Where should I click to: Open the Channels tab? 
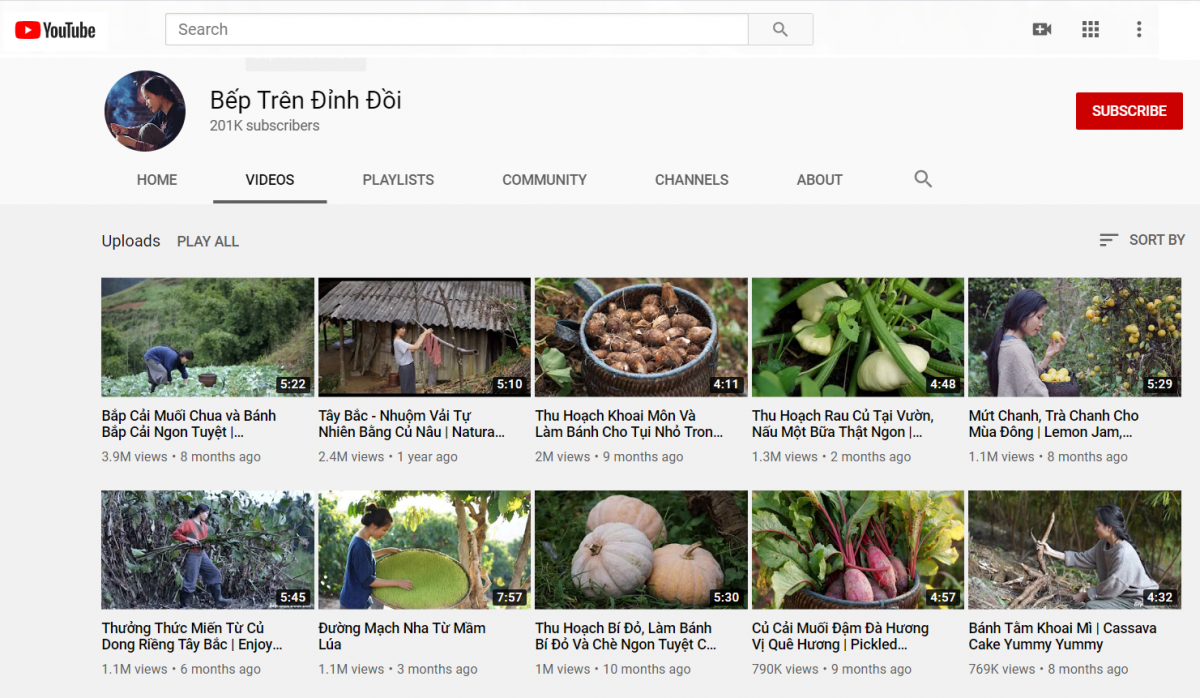click(691, 180)
